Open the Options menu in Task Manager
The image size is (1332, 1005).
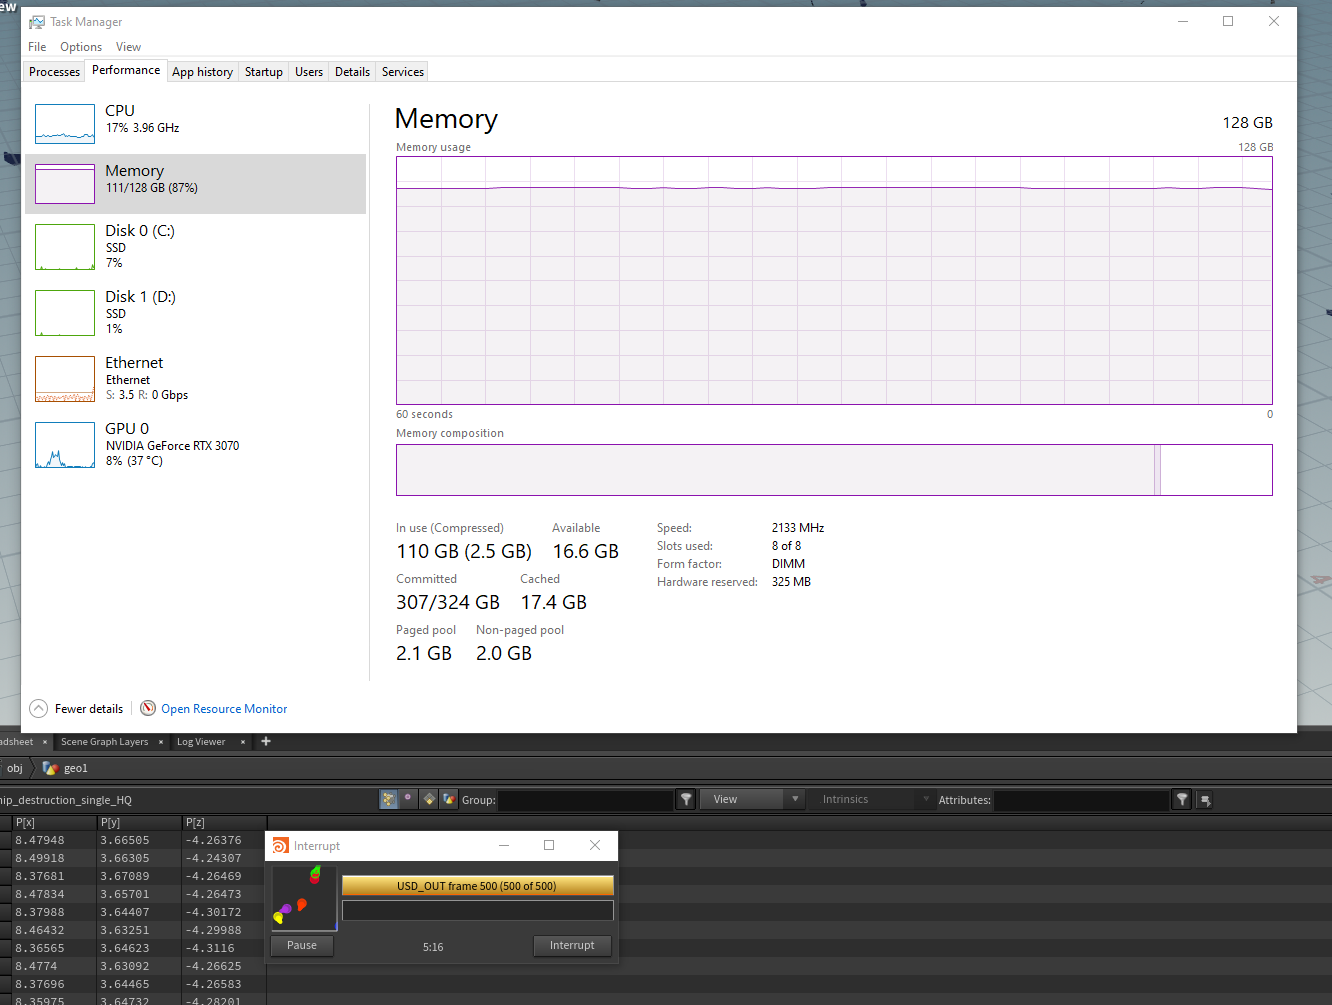click(x=81, y=47)
